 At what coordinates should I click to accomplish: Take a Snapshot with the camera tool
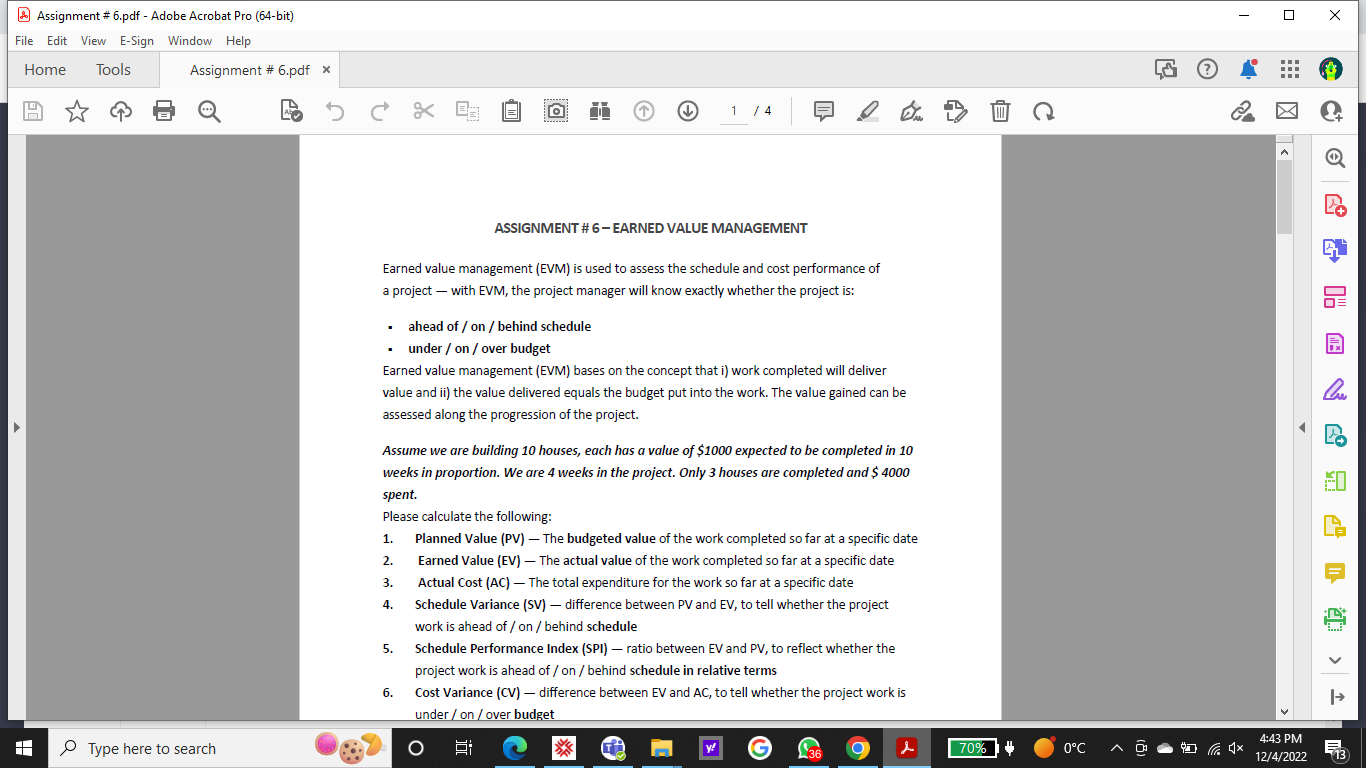click(x=555, y=111)
